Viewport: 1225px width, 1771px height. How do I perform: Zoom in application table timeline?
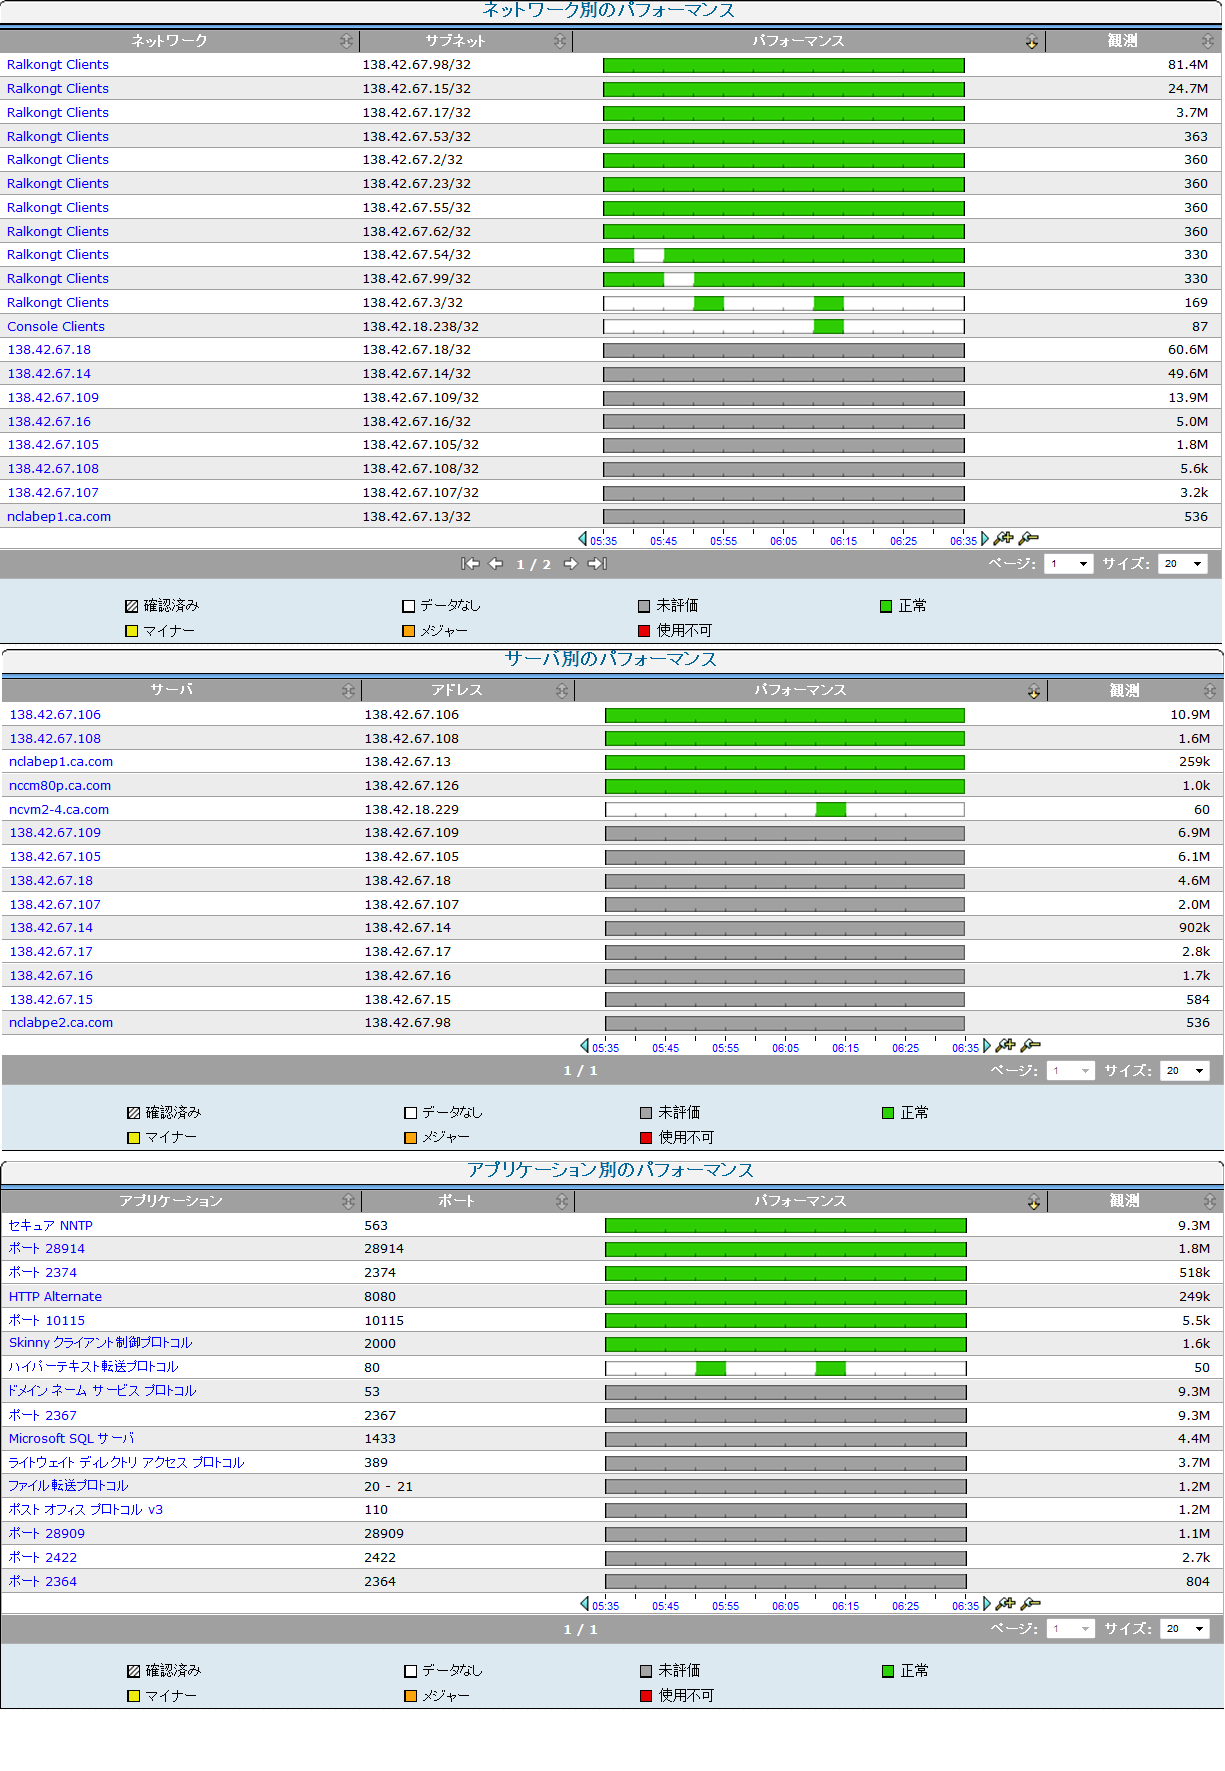click(1006, 1604)
